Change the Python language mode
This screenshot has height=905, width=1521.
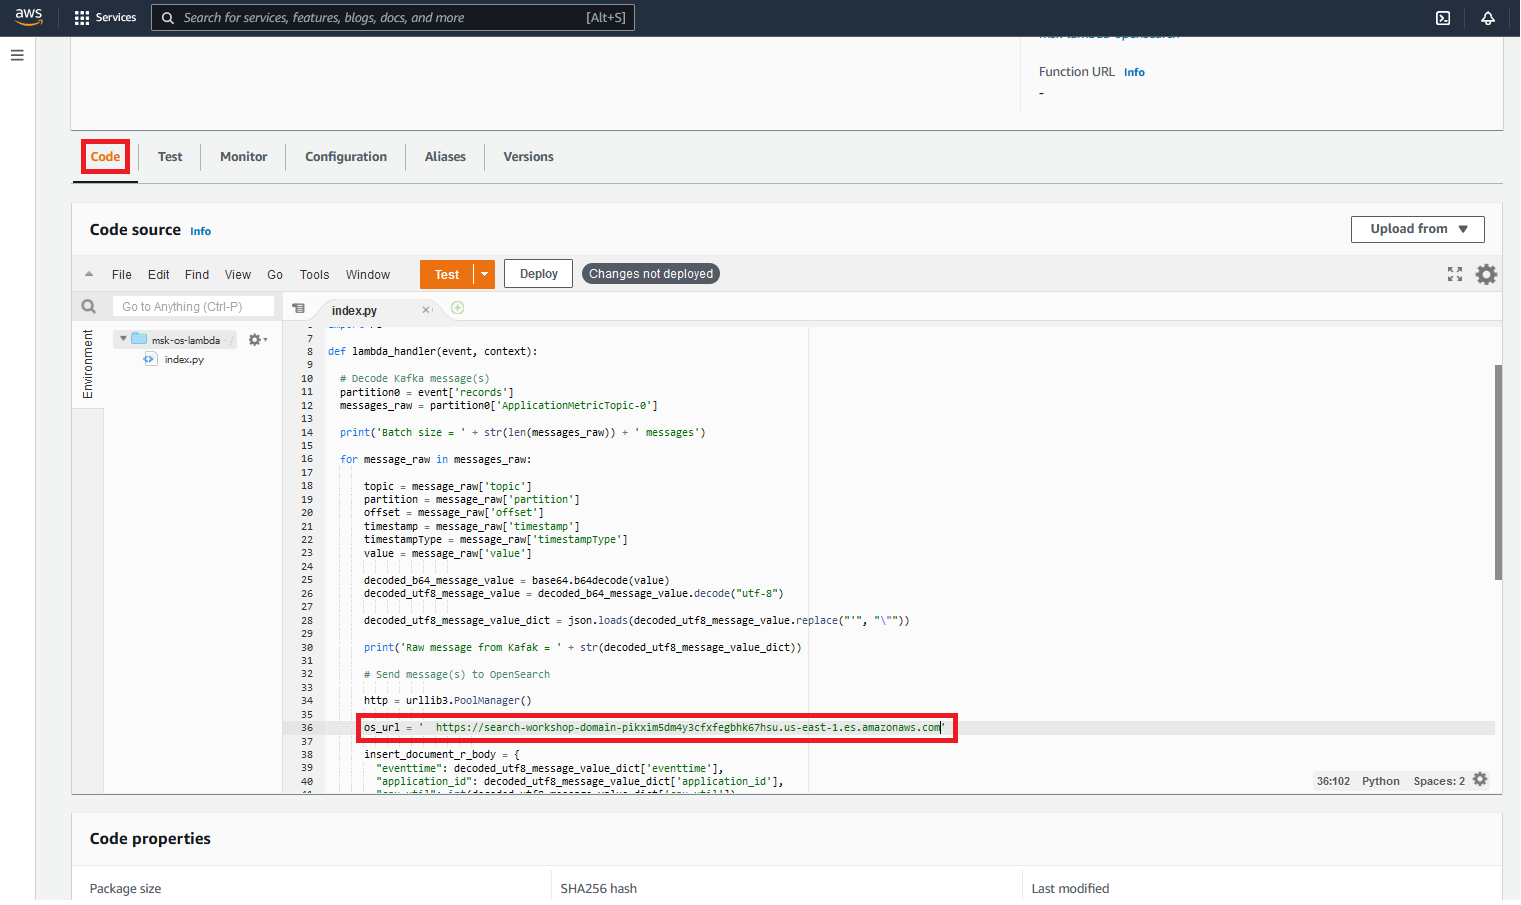pyautogui.click(x=1380, y=781)
